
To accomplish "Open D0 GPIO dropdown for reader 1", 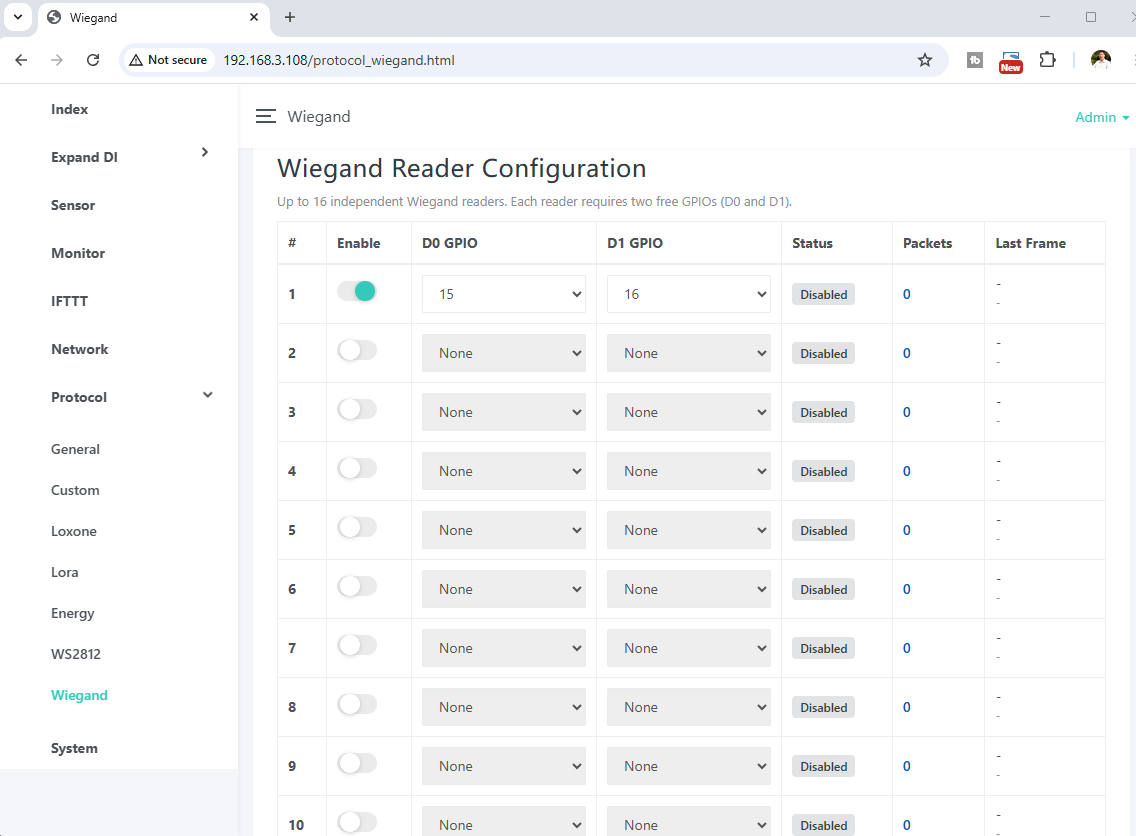I will tap(504, 294).
